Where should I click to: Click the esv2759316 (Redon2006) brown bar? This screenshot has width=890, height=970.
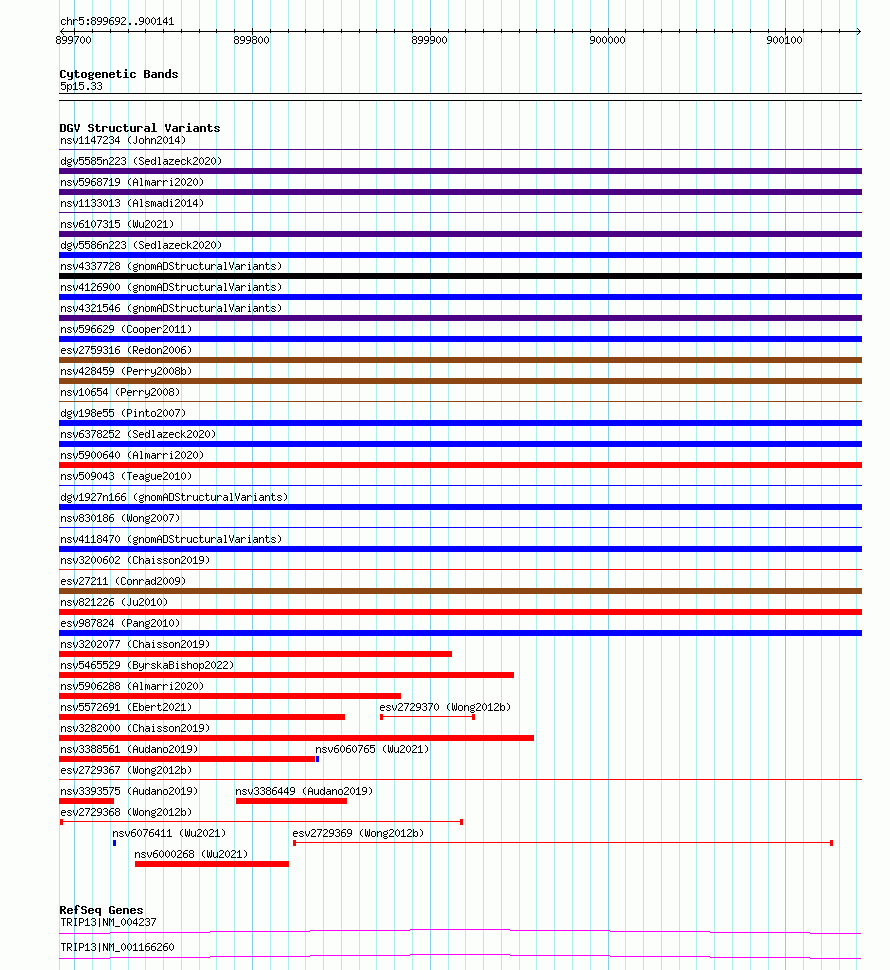[x=460, y=361]
